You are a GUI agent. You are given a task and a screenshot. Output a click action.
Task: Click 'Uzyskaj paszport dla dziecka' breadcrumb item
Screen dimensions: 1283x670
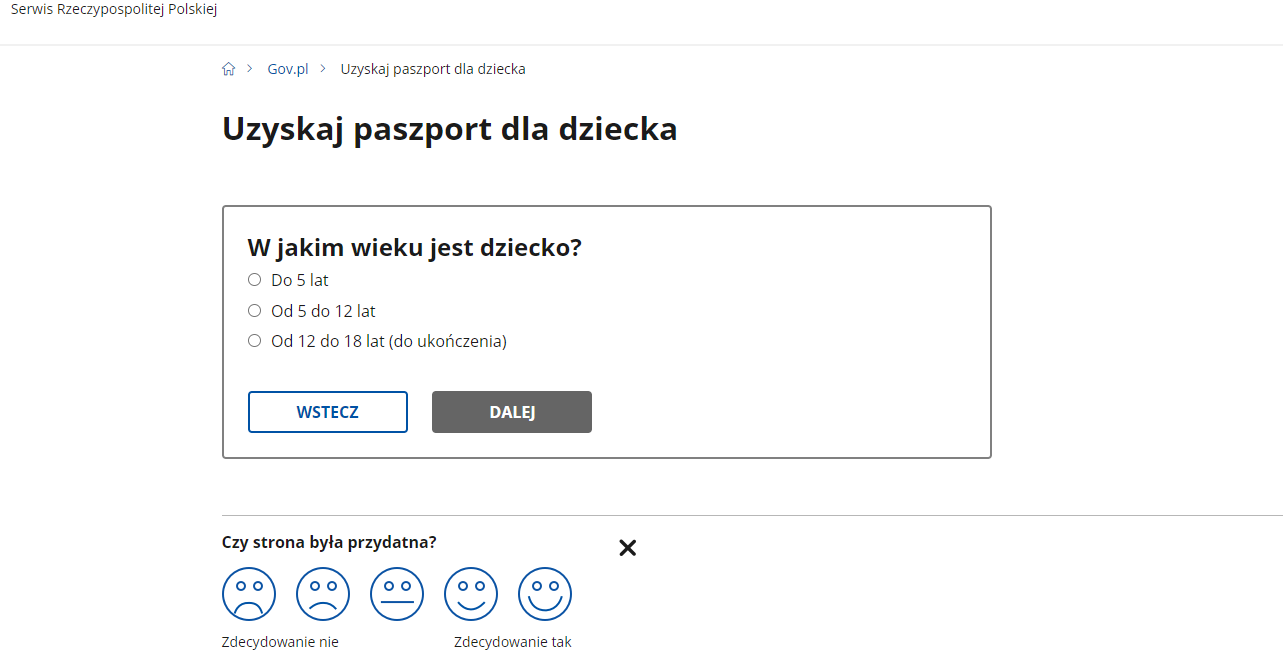pos(433,69)
